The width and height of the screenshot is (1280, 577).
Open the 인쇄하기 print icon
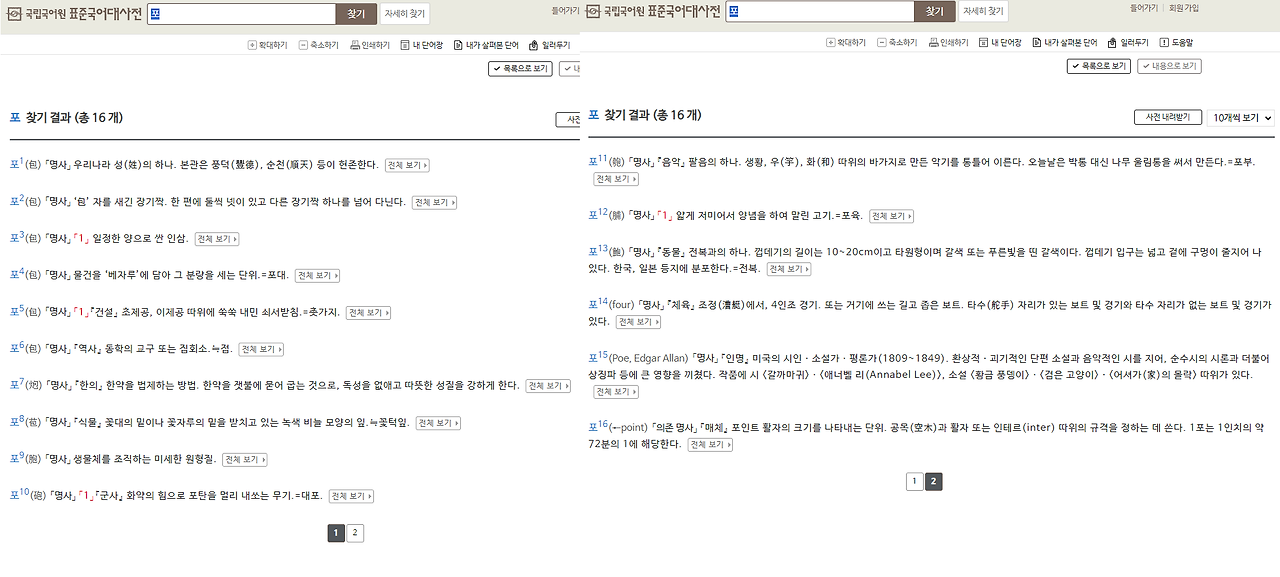click(947, 43)
